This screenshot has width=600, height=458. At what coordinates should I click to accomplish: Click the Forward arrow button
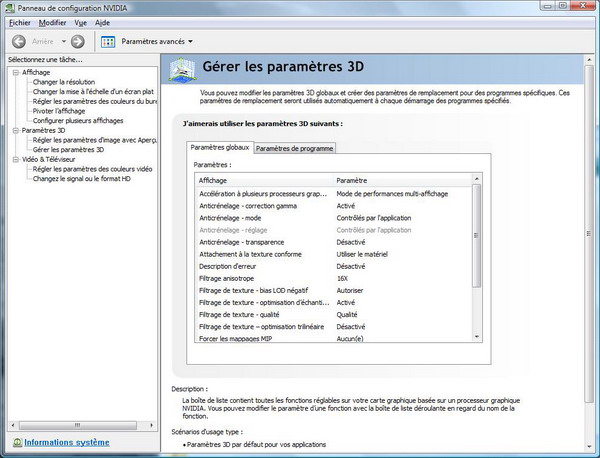pyautogui.click(x=77, y=41)
